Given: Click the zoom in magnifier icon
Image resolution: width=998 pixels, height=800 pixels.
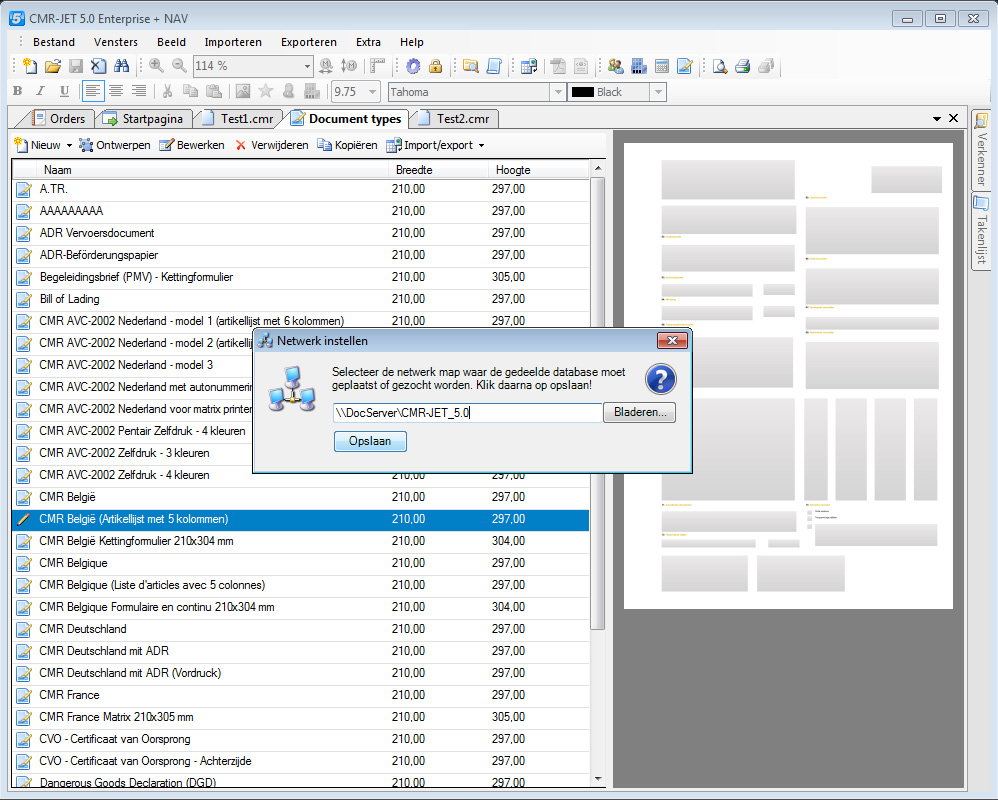Looking at the screenshot, I should pyautogui.click(x=156, y=66).
